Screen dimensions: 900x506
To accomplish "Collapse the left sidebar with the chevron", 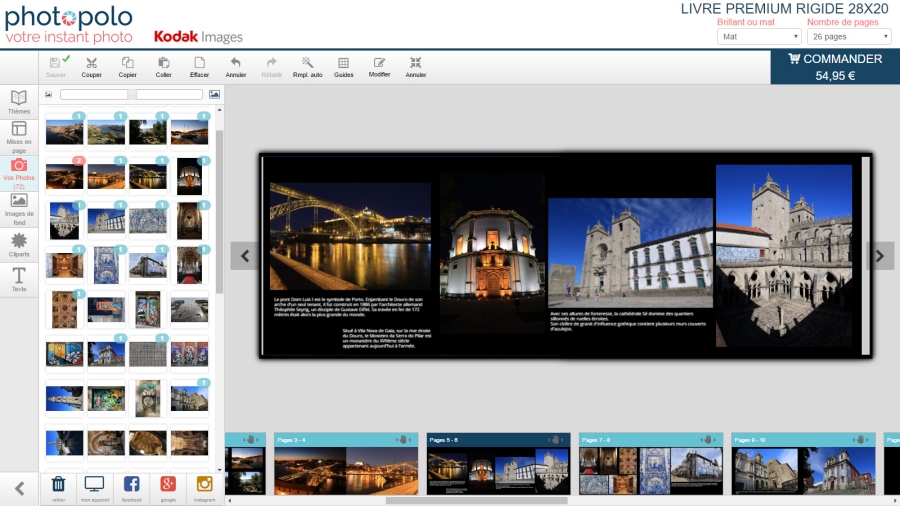I will (x=19, y=488).
